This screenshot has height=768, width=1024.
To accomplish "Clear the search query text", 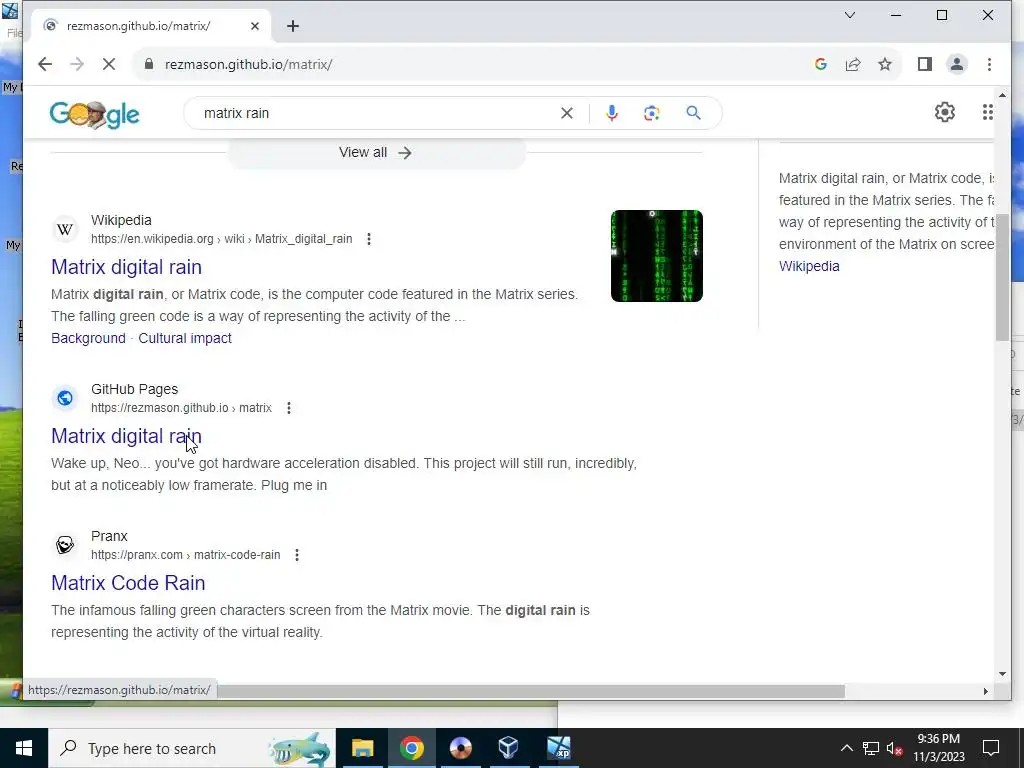I will coord(567,113).
